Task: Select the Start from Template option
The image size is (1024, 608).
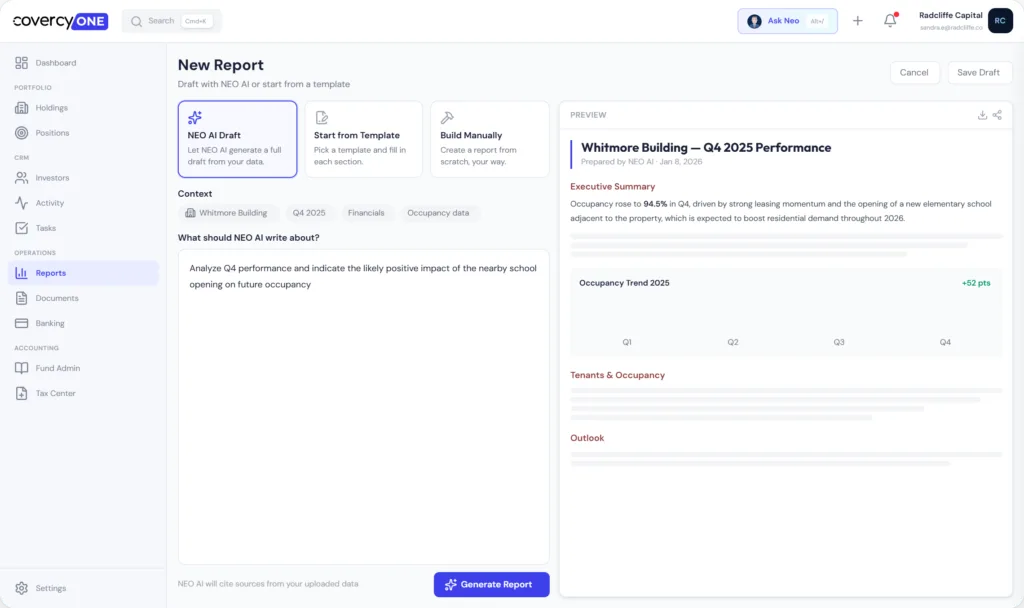Action: pos(363,139)
